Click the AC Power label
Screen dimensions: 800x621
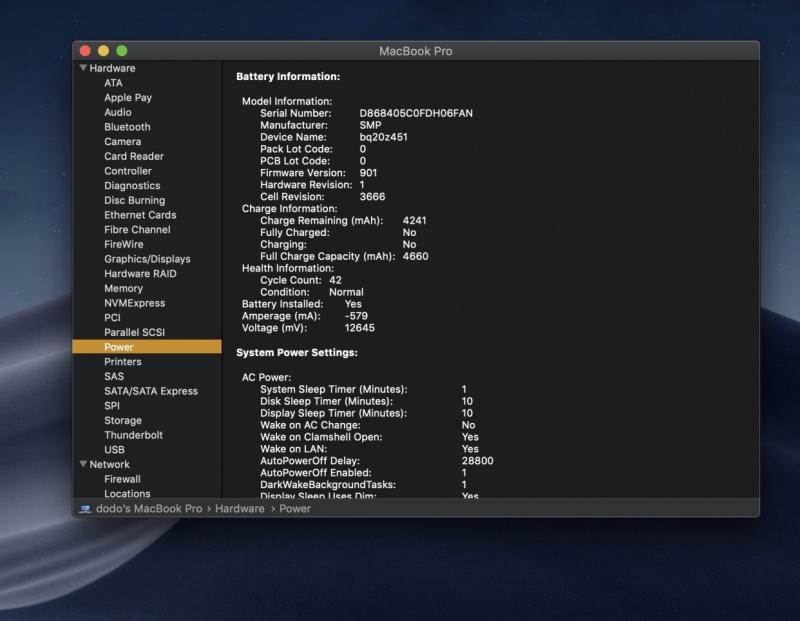click(266, 377)
